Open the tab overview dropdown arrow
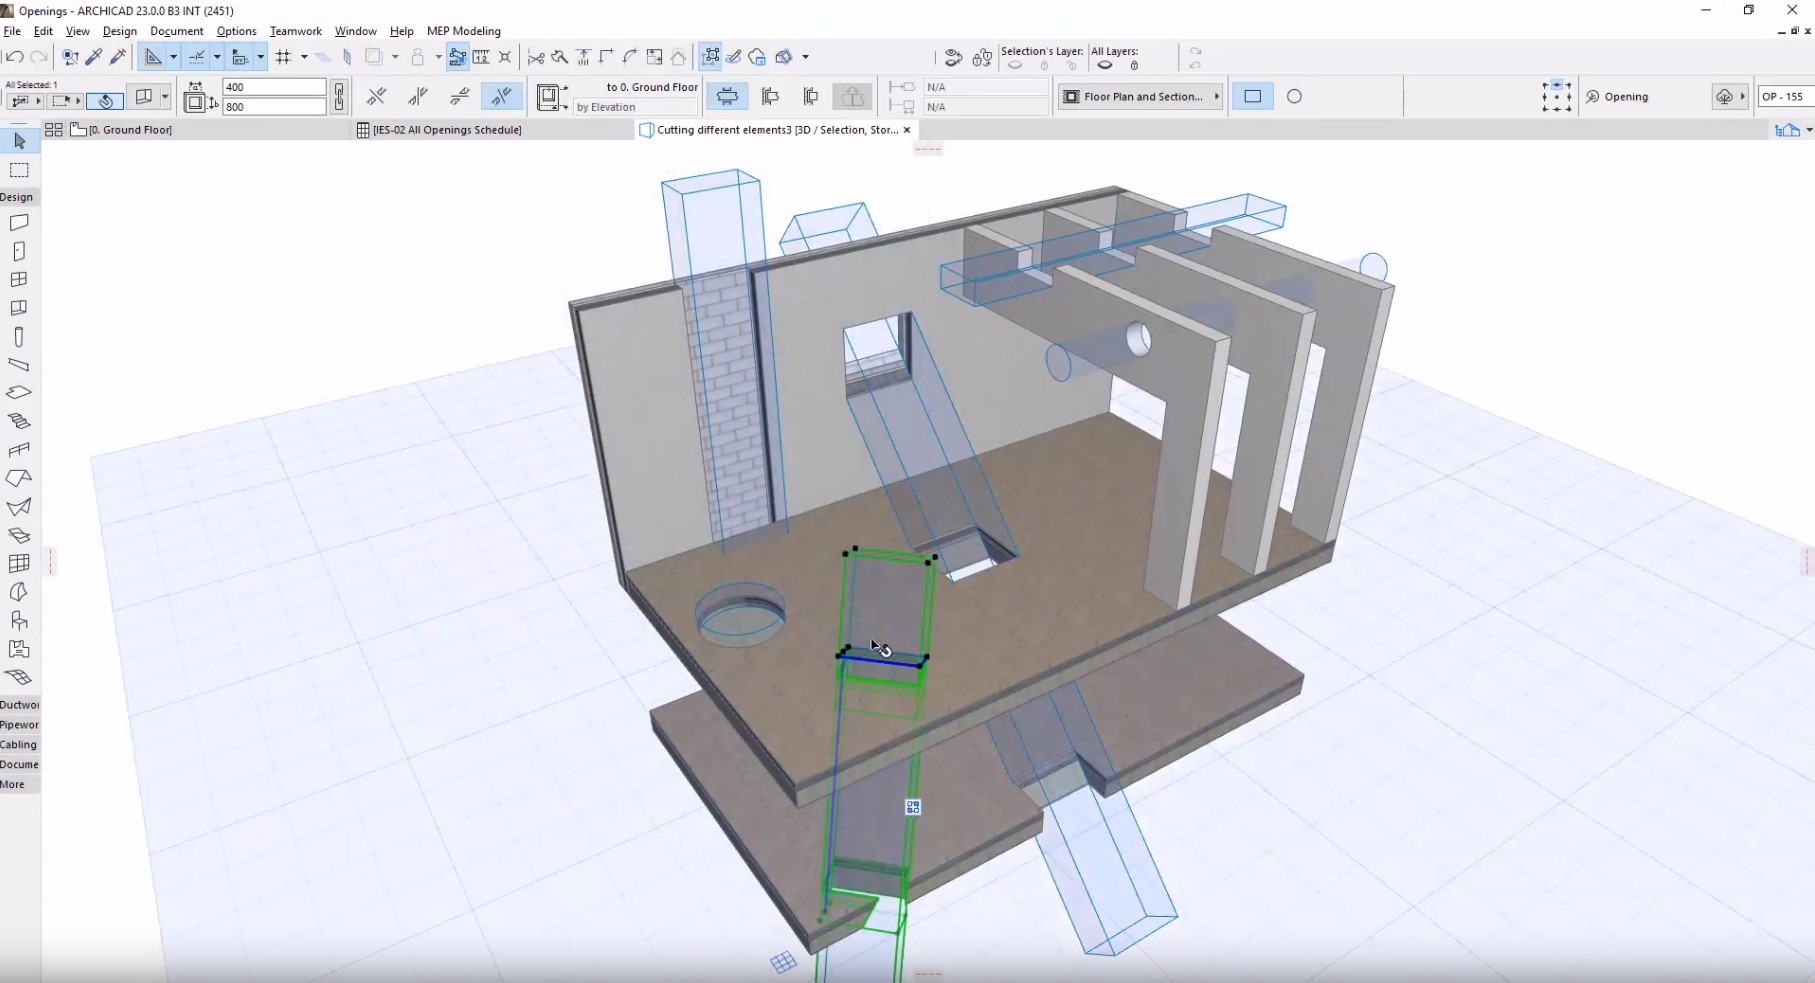Image resolution: width=1815 pixels, height=983 pixels. click(x=1808, y=130)
